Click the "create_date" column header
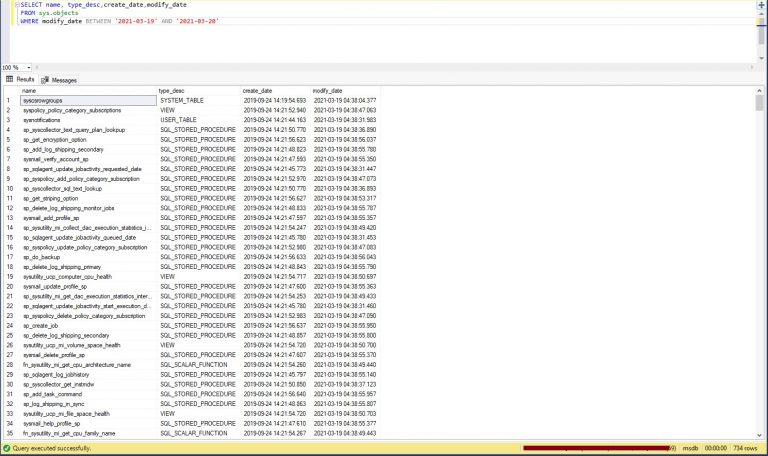The image size is (768, 456). click(x=276, y=91)
